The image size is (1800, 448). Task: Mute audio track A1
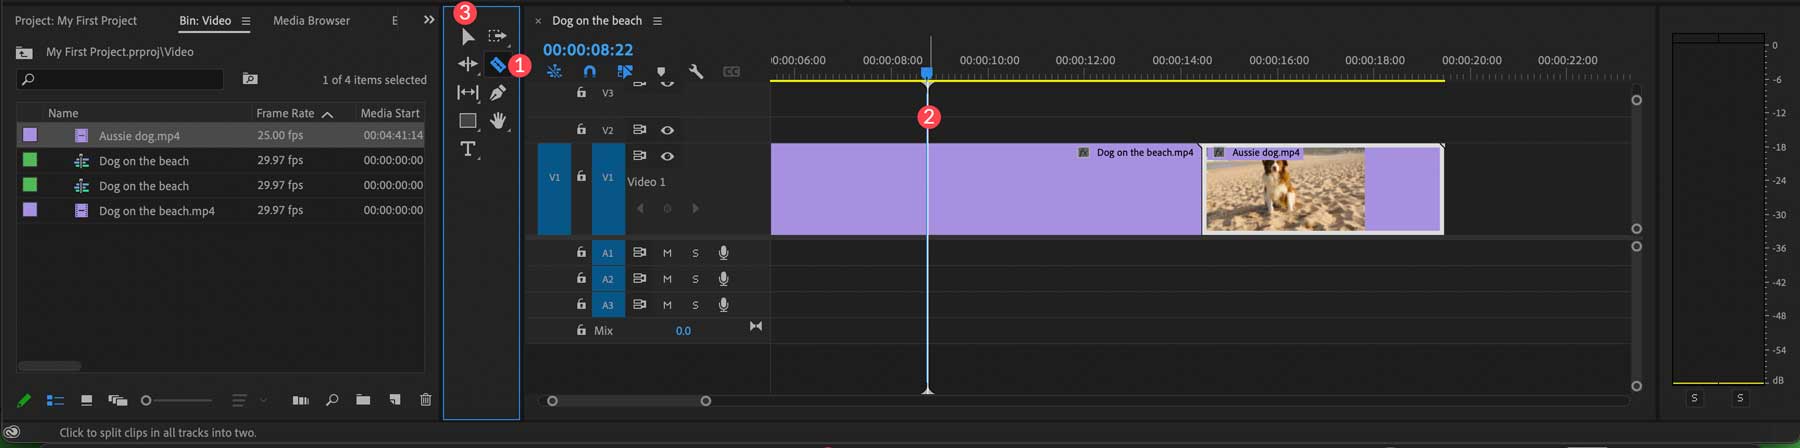(x=667, y=253)
